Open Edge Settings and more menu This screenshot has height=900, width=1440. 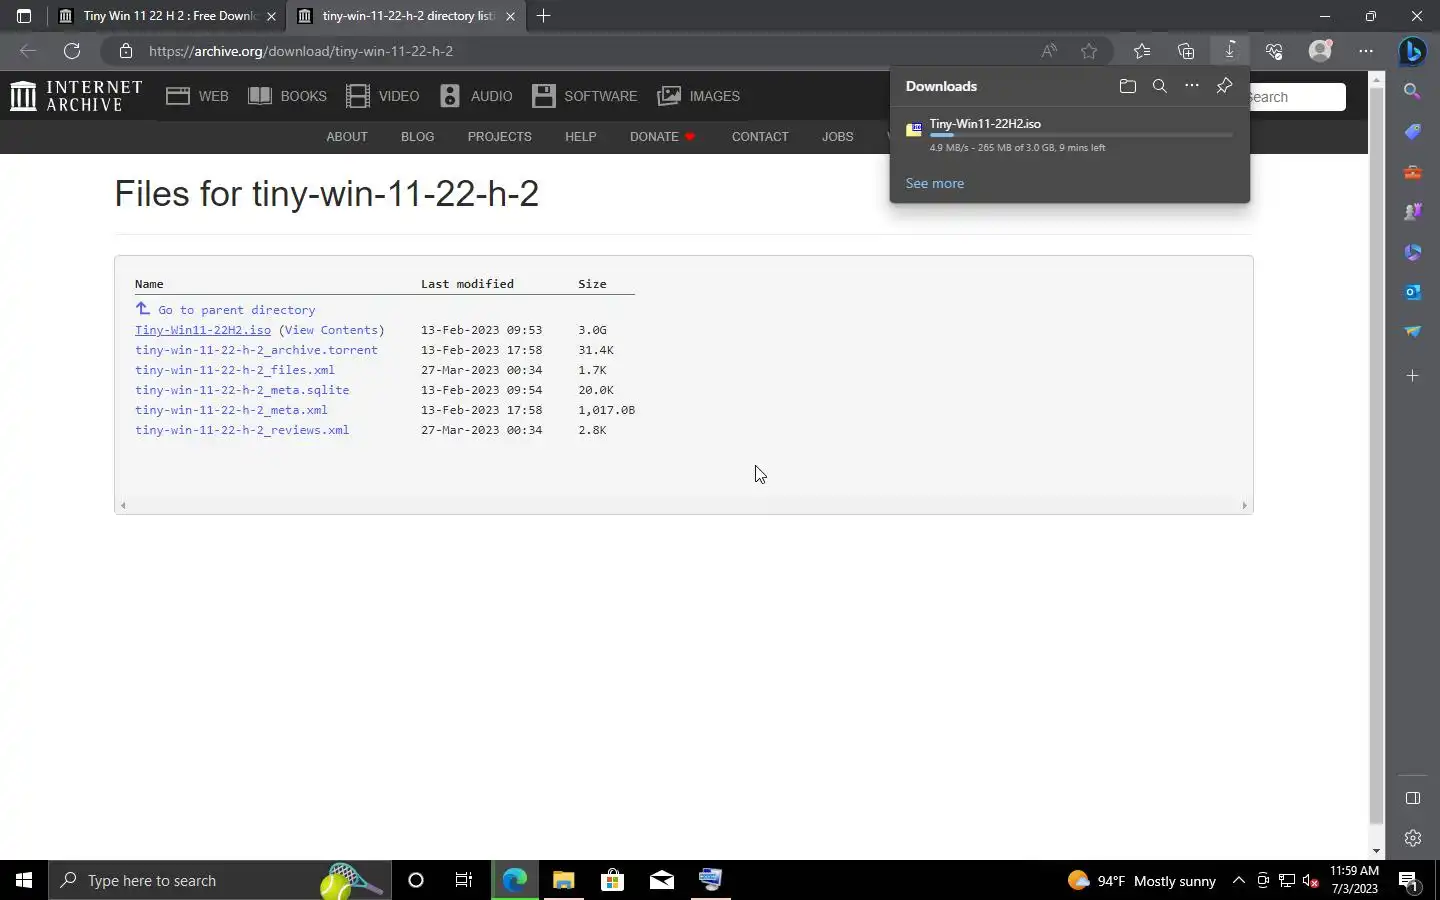pos(1366,51)
